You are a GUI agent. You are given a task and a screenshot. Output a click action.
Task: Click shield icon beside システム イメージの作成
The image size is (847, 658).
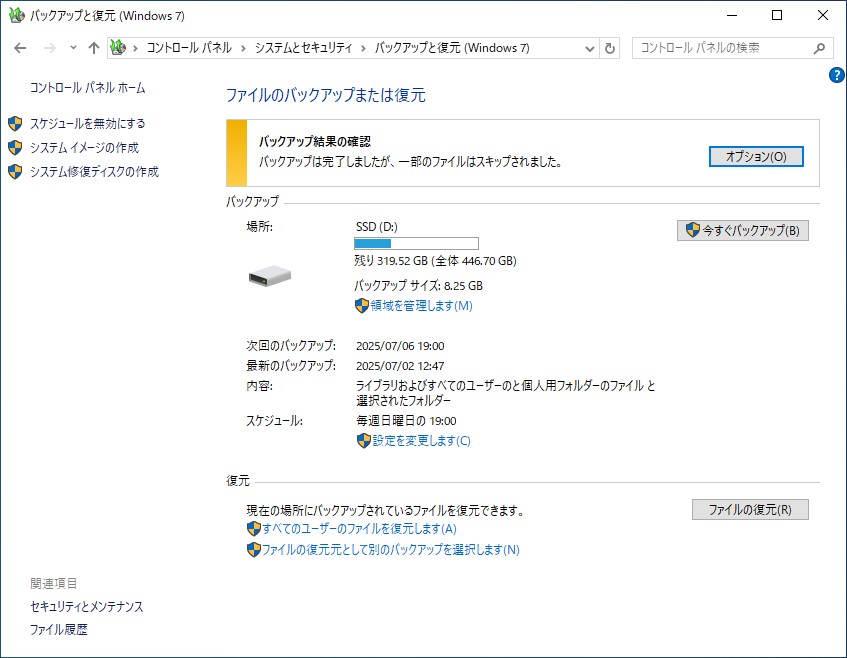pyautogui.click(x=15, y=147)
